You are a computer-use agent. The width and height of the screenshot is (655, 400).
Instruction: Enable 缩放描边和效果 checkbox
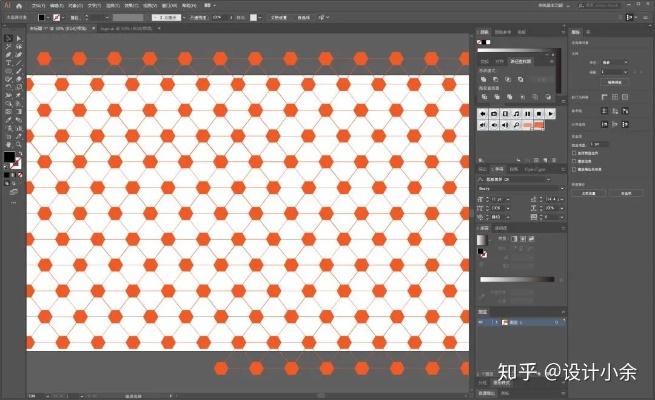point(574,169)
